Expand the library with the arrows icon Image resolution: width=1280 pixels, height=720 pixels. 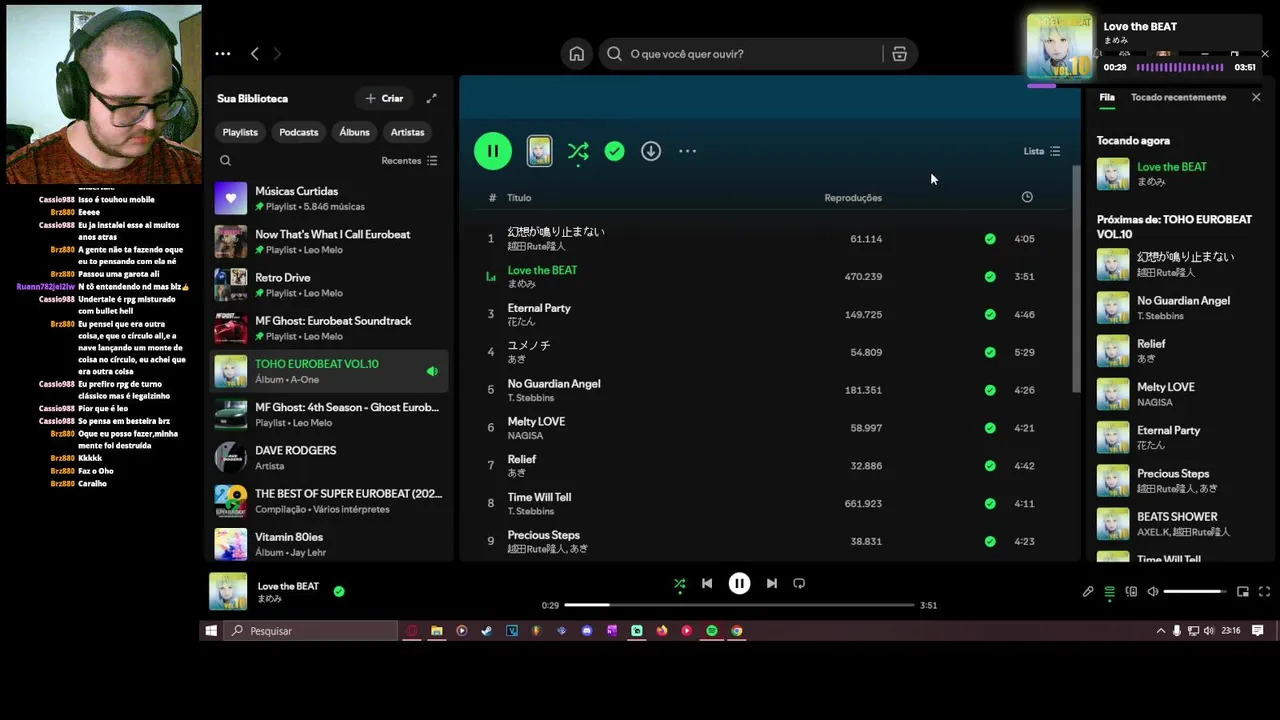[x=431, y=98]
